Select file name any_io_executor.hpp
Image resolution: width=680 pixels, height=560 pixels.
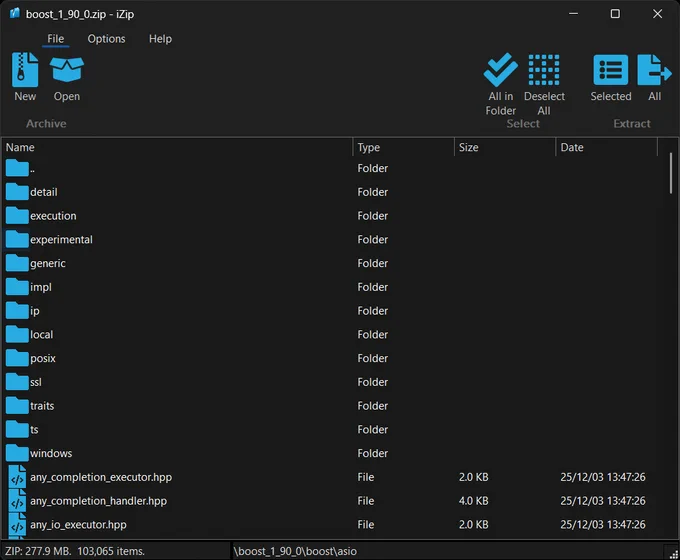[x=78, y=525]
